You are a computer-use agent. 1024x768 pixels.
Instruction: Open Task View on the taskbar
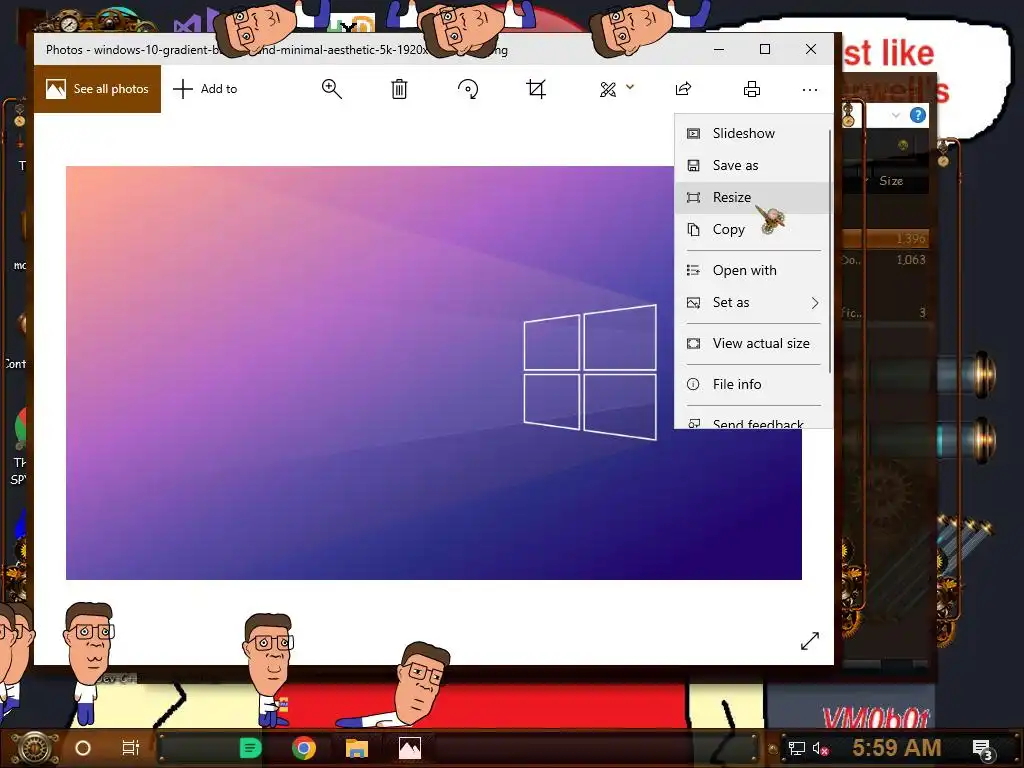131,748
